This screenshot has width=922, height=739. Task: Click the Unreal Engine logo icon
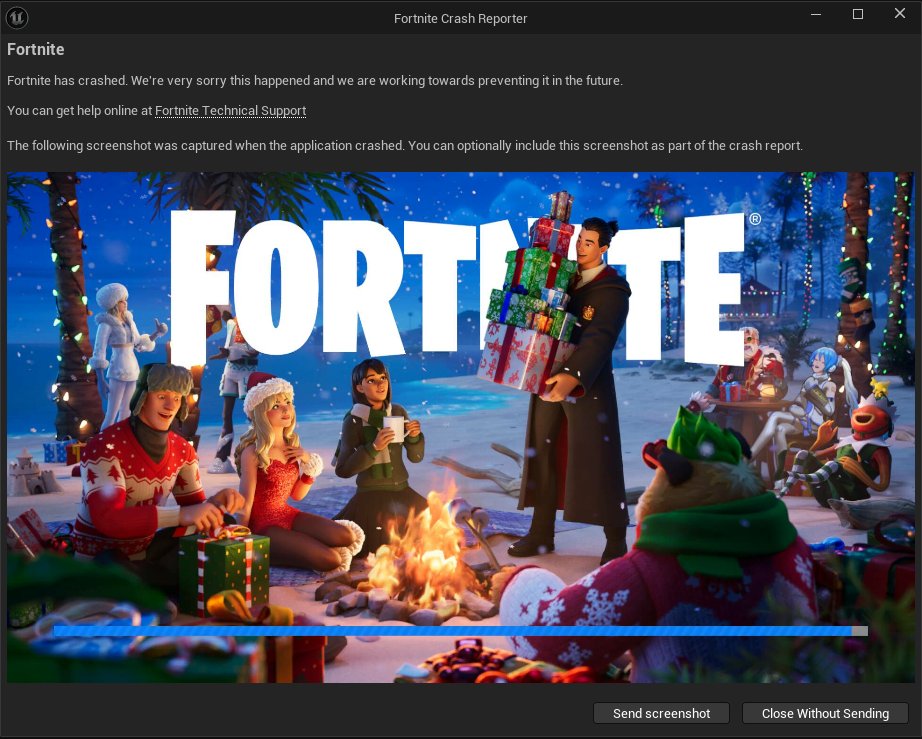click(x=17, y=18)
